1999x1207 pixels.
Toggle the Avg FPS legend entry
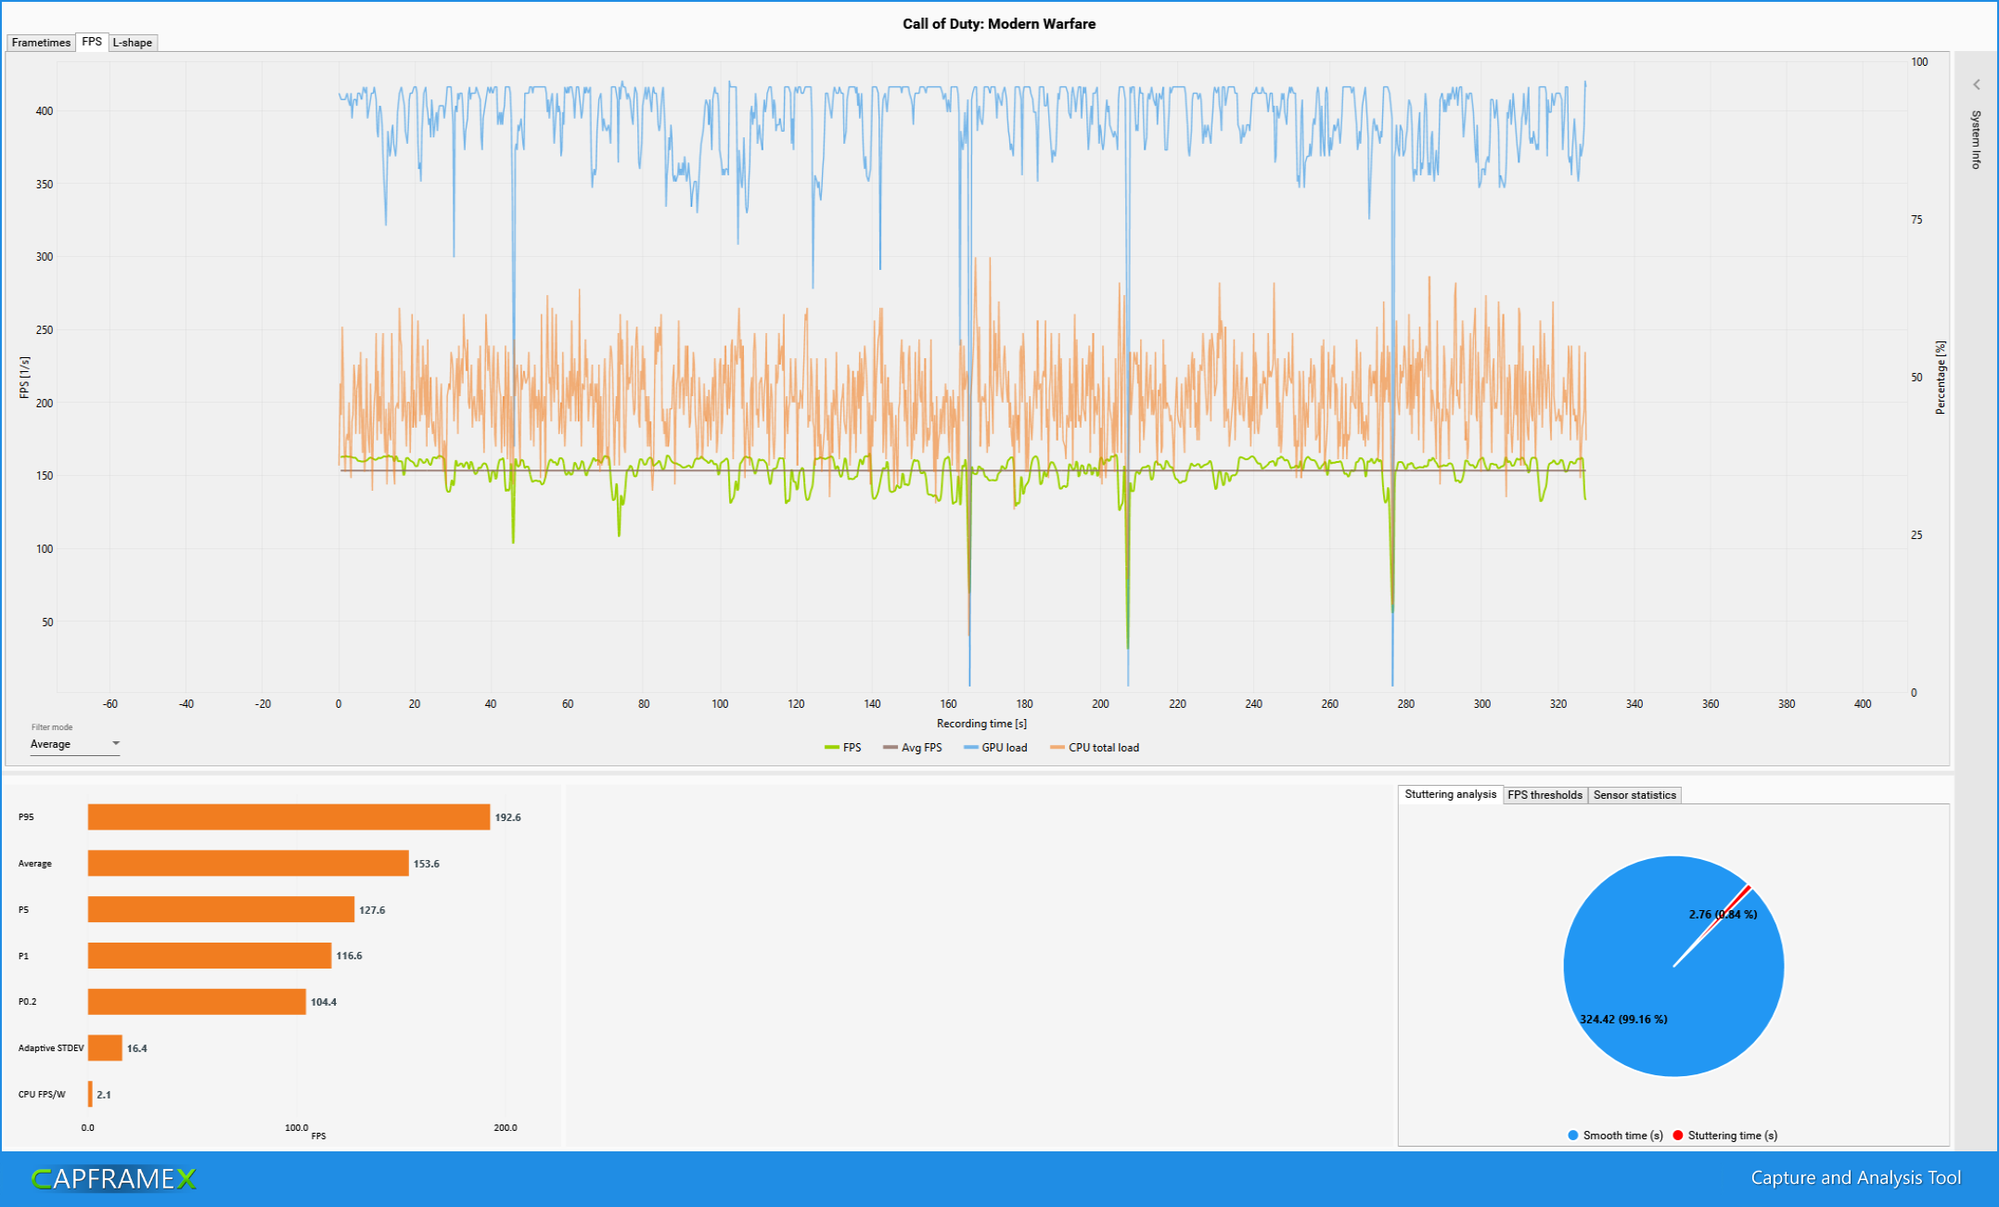click(x=912, y=748)
